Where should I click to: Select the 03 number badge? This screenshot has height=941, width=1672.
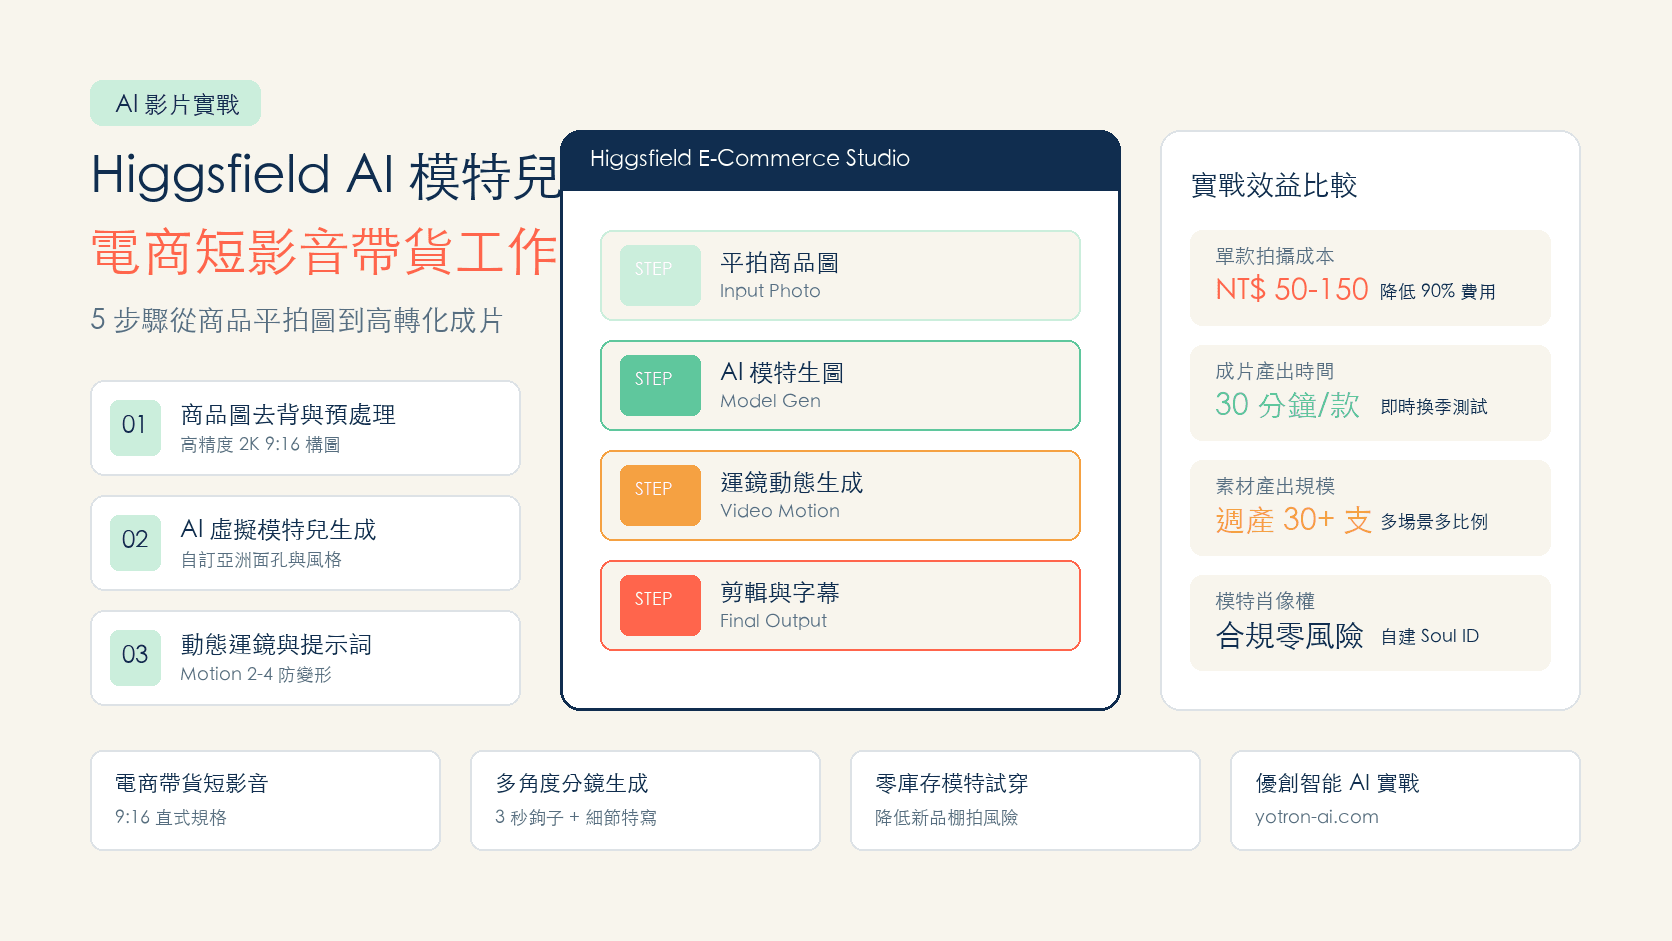click(x=135, y=658)
